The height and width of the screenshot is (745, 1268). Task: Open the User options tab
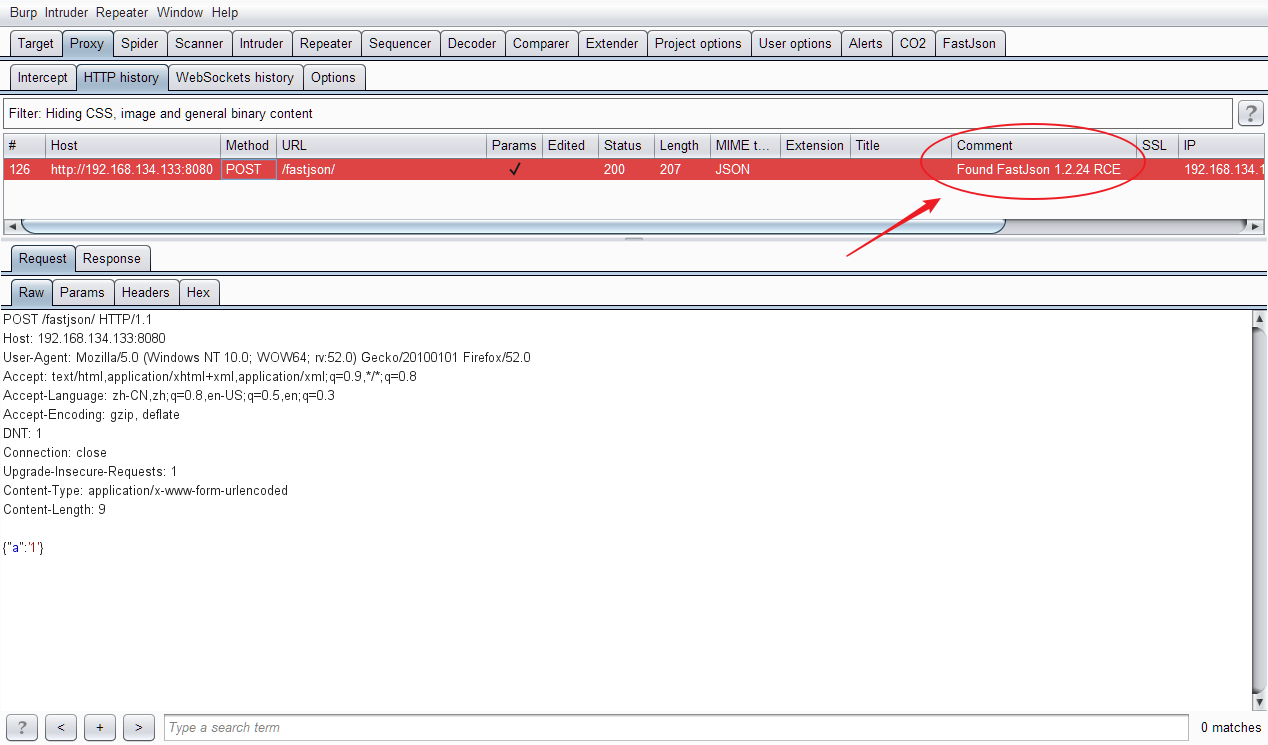(795, 43)
